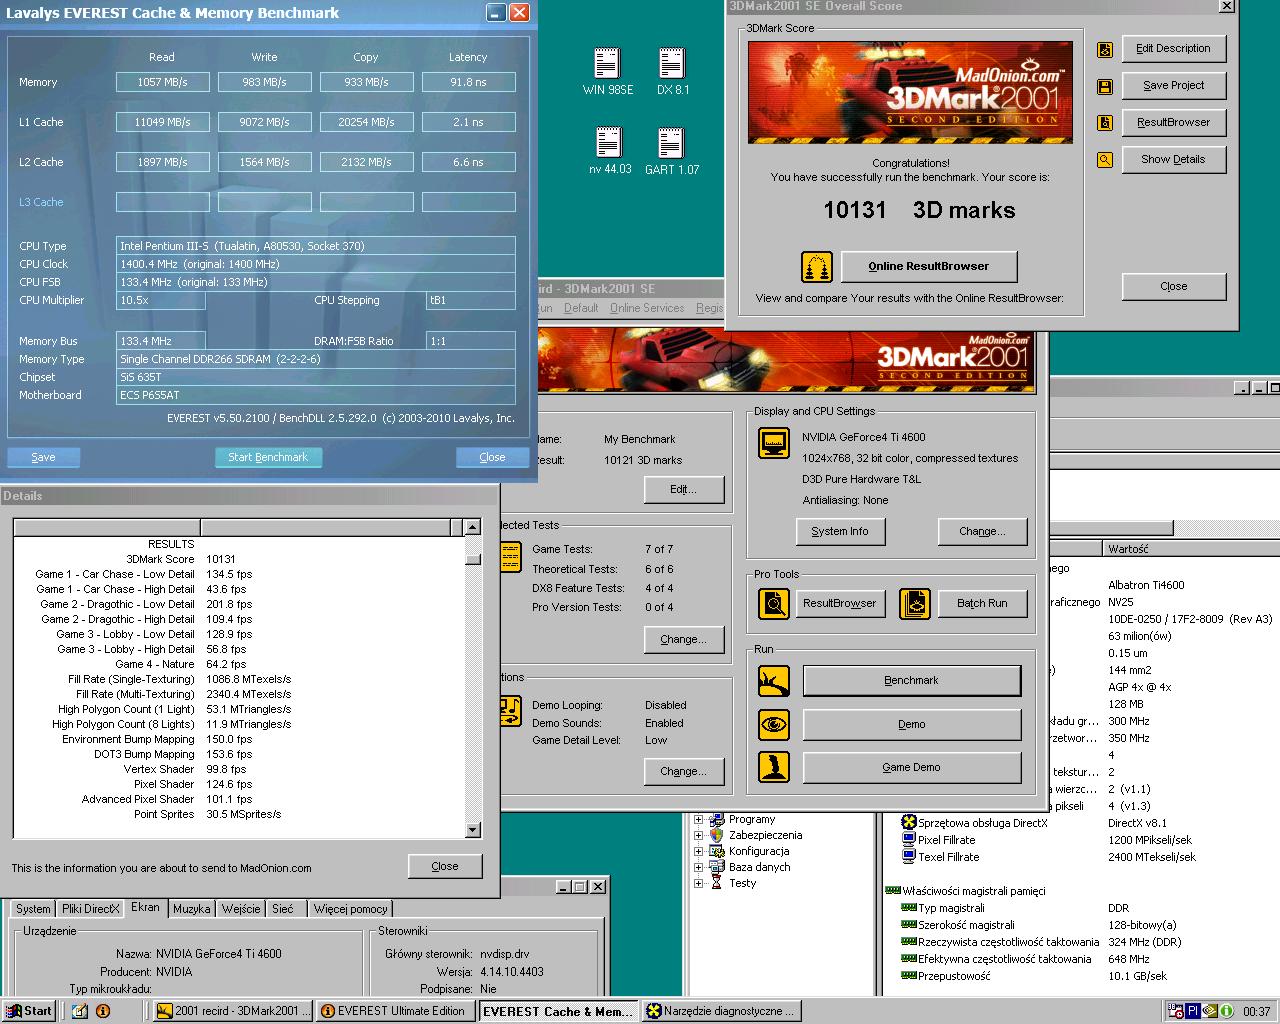This screenshot has width=1280, height=1024.
Task: Click the Selected Tests list icon
Action: point(510,557)
